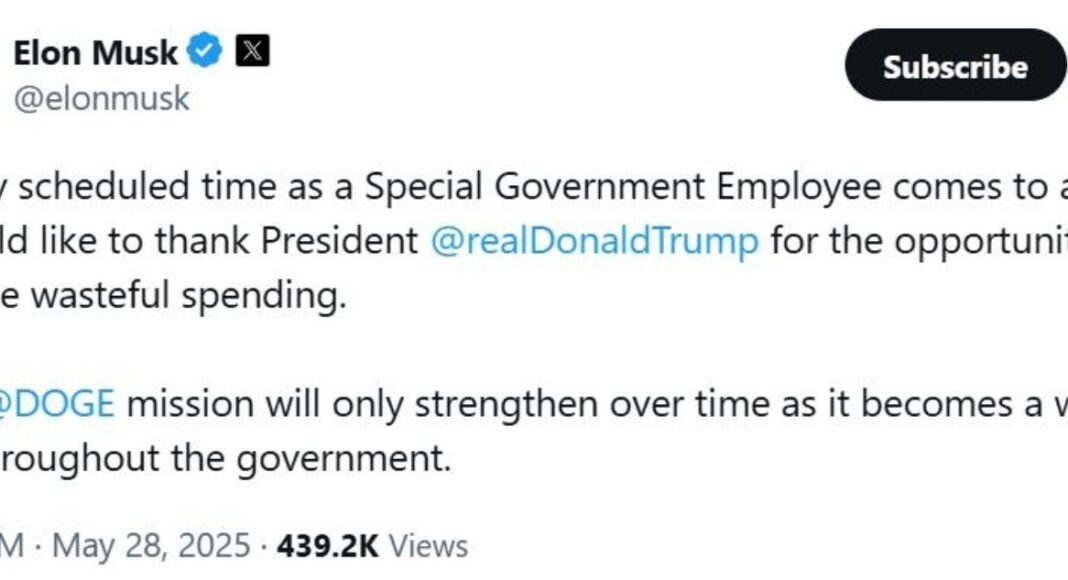This screenshot has width=1068, height=580.
Task: Click the X affiliation badge icon
Action: pyautogui.click(x=252, y=51)
